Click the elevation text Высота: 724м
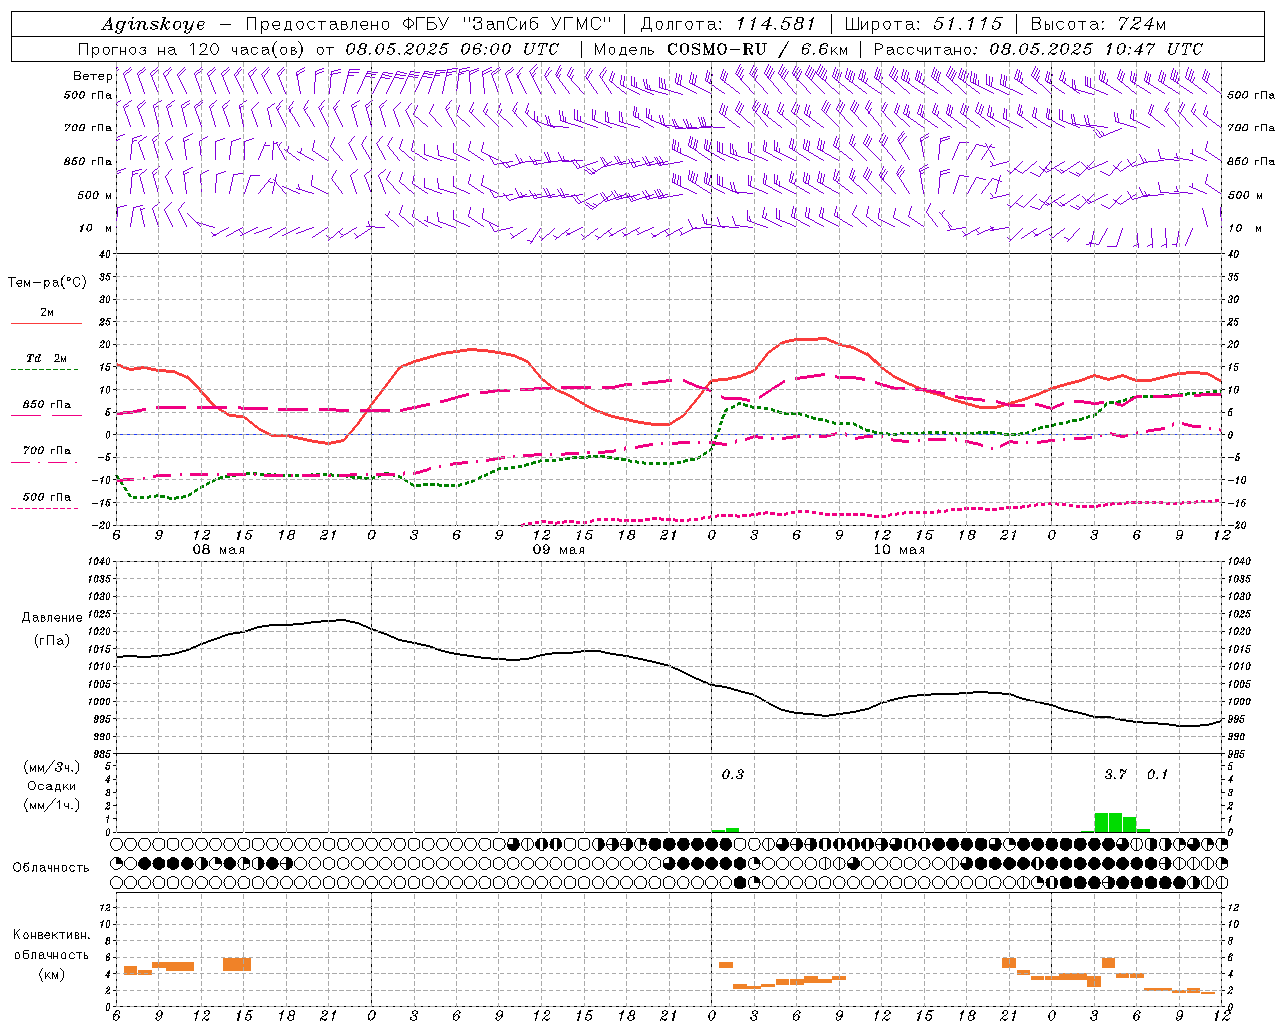Viewport: 1280px width, 1024px height. click(x=1098, y=24)
